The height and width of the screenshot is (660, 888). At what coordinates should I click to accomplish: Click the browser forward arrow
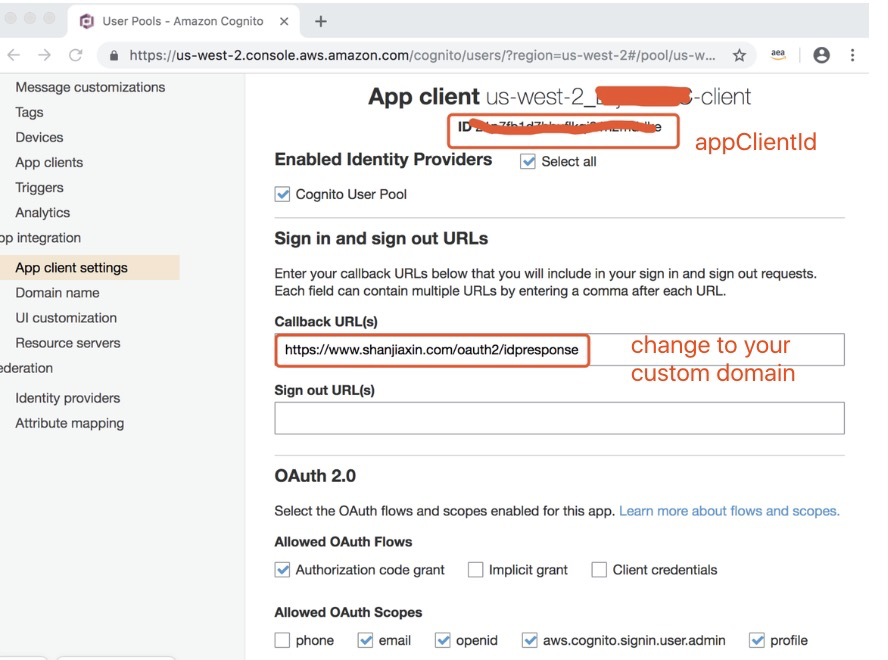click(x=44, y=55)
